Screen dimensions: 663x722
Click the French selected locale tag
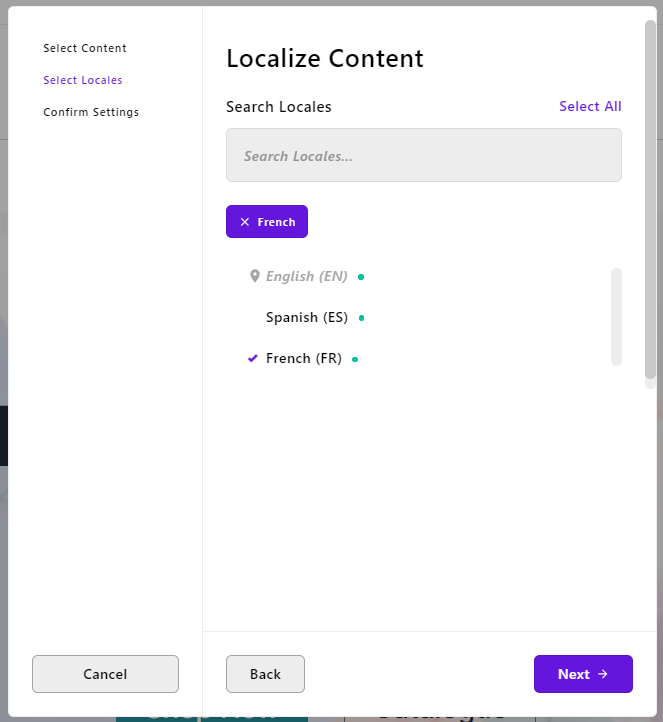click(x=267, y=221)
